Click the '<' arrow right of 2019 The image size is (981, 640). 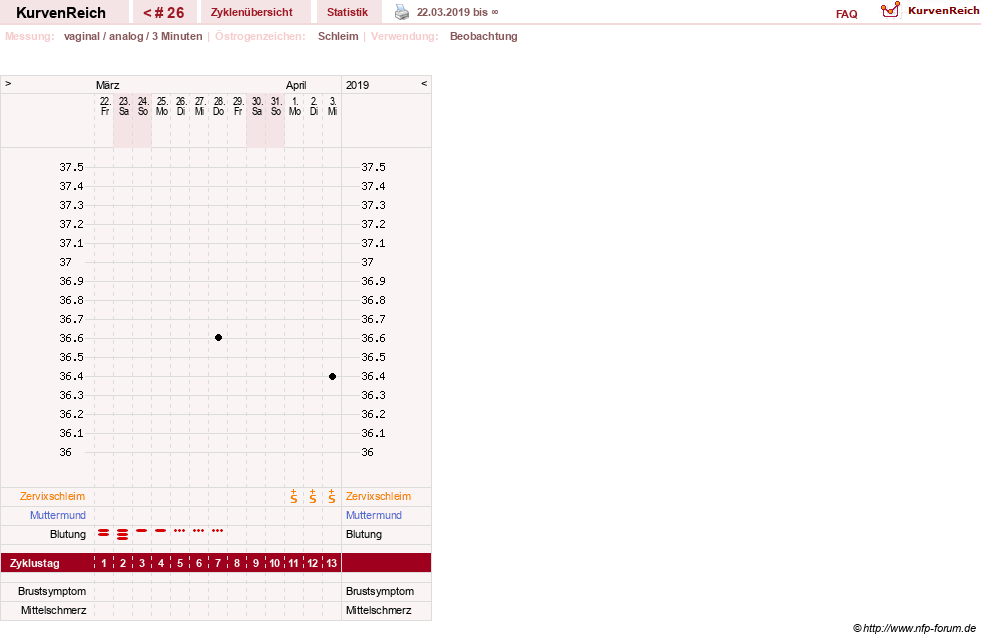click(424, 83)
